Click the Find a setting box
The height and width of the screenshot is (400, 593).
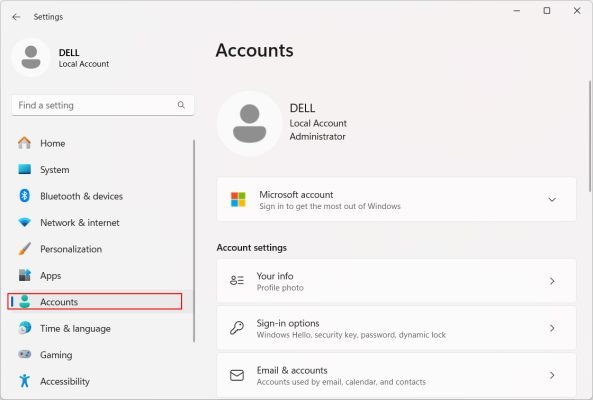pos(102,105)
